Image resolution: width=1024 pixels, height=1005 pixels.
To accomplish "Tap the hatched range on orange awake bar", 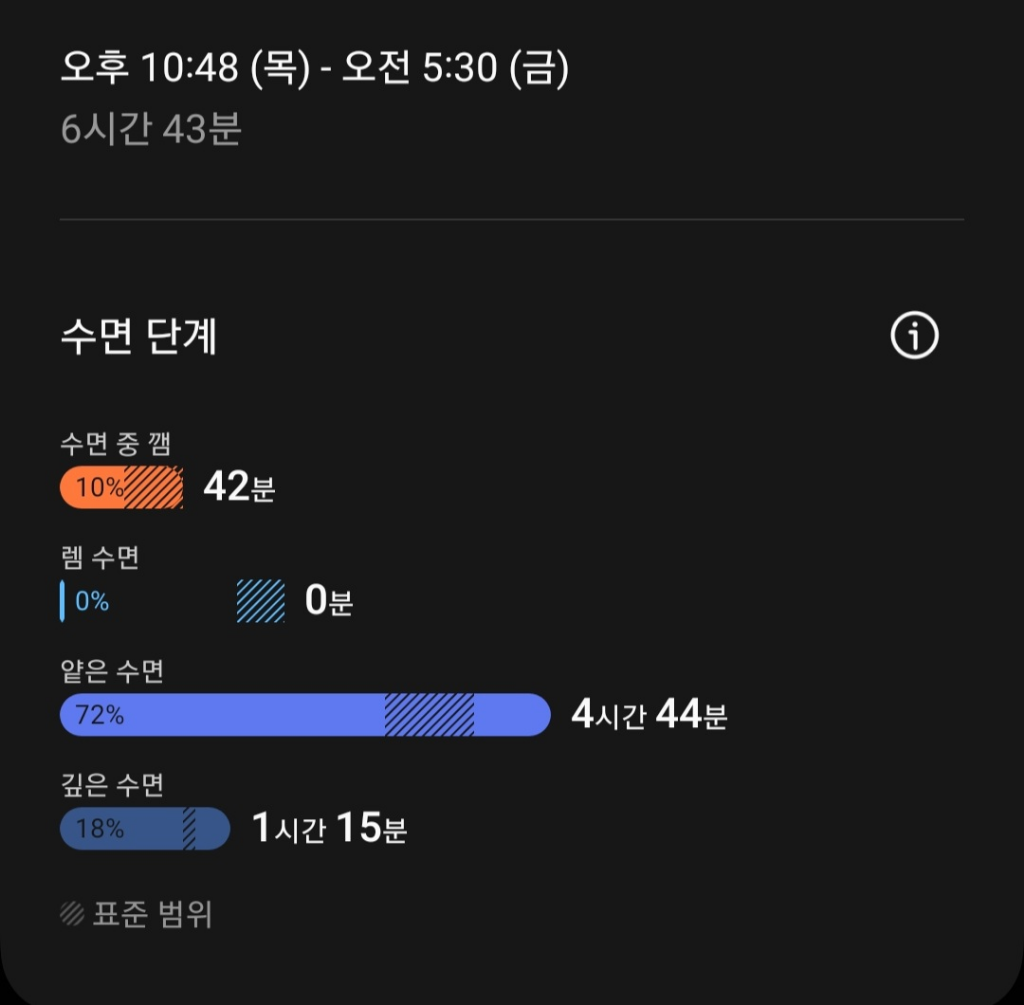I will [x=154, y=488].
